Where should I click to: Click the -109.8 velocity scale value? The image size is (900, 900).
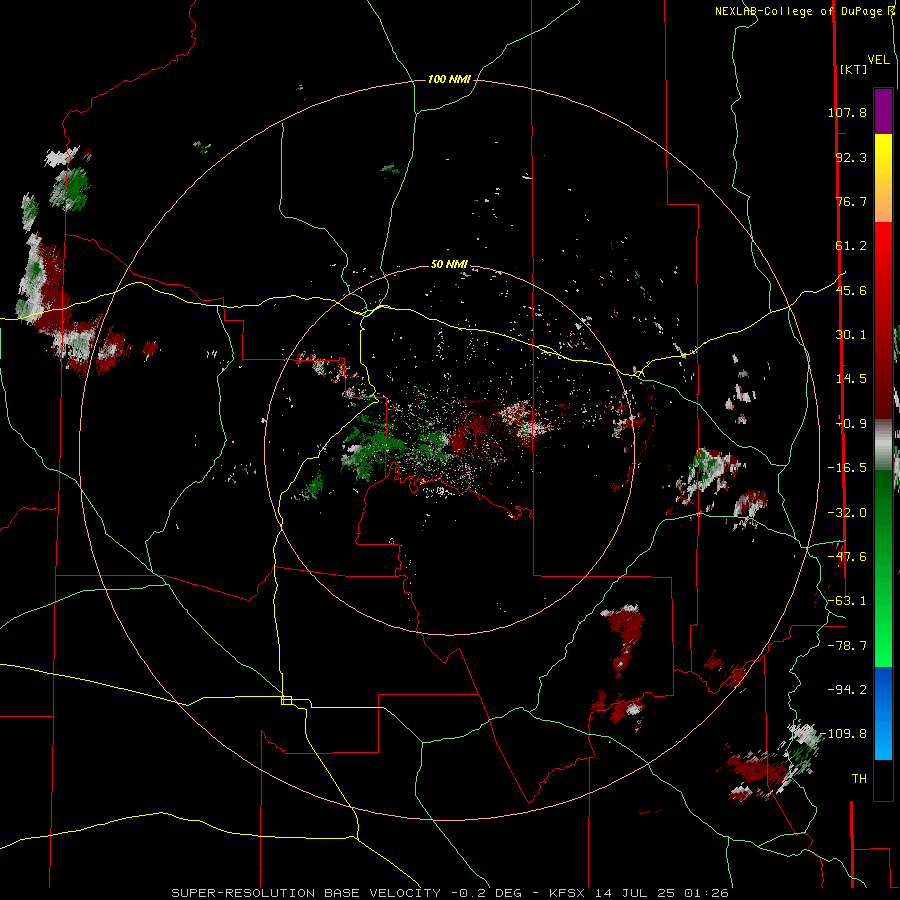pyautogui.click(x=844, y=734)
